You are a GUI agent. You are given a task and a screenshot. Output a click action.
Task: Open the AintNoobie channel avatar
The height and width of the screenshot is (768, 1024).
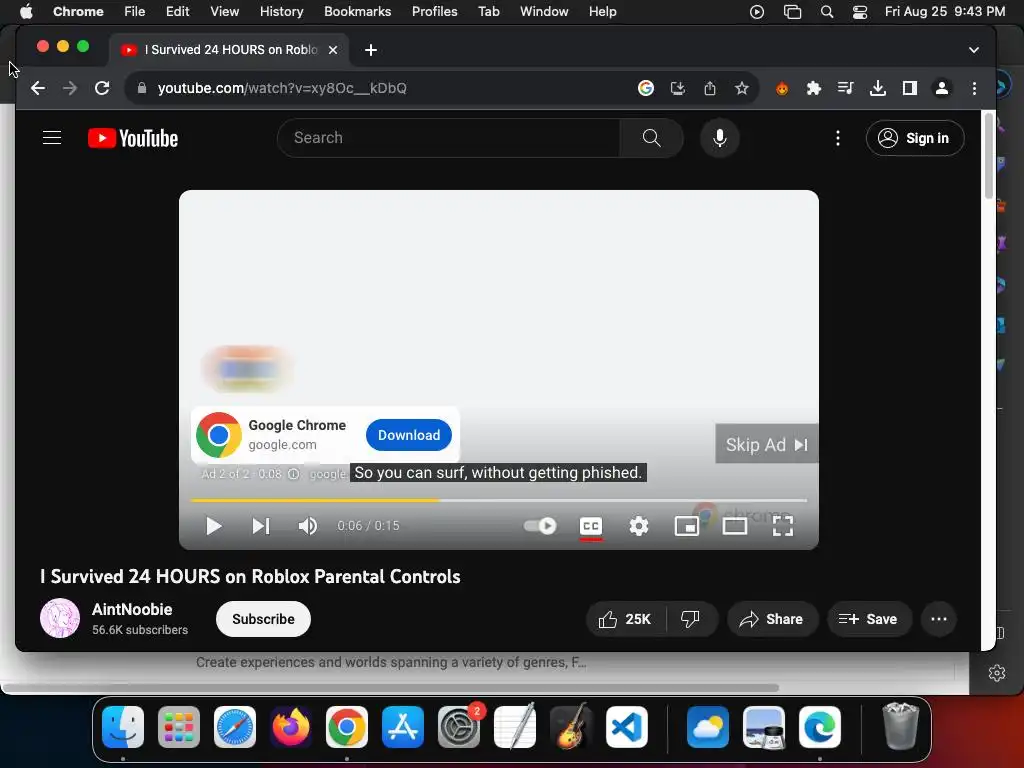[60, 618]
